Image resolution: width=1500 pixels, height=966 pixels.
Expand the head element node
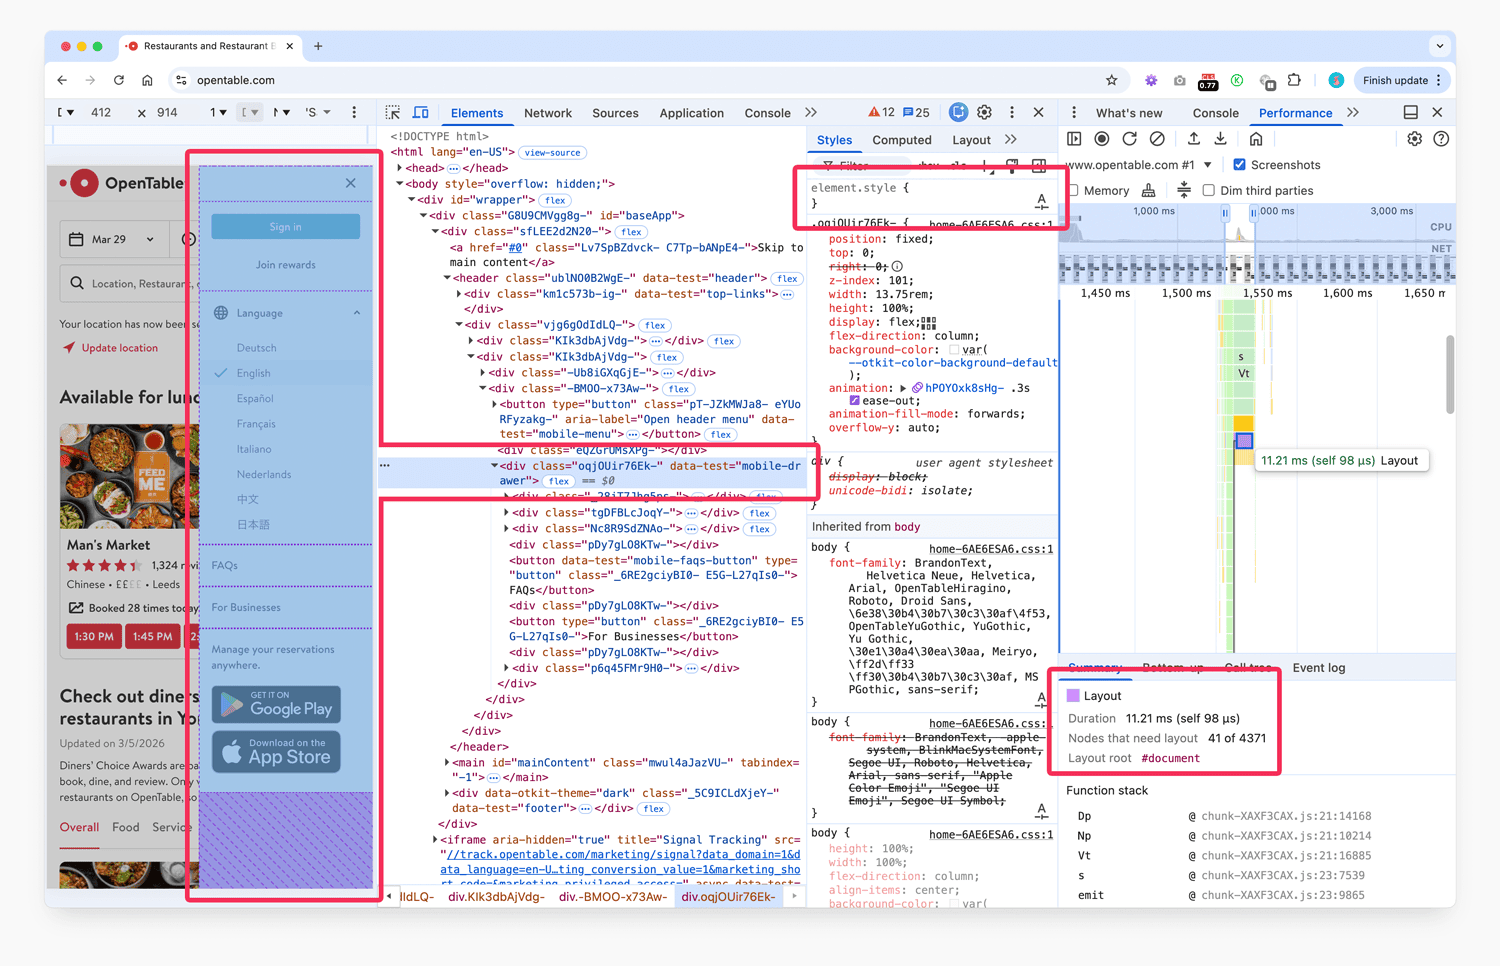pos(399,168)
